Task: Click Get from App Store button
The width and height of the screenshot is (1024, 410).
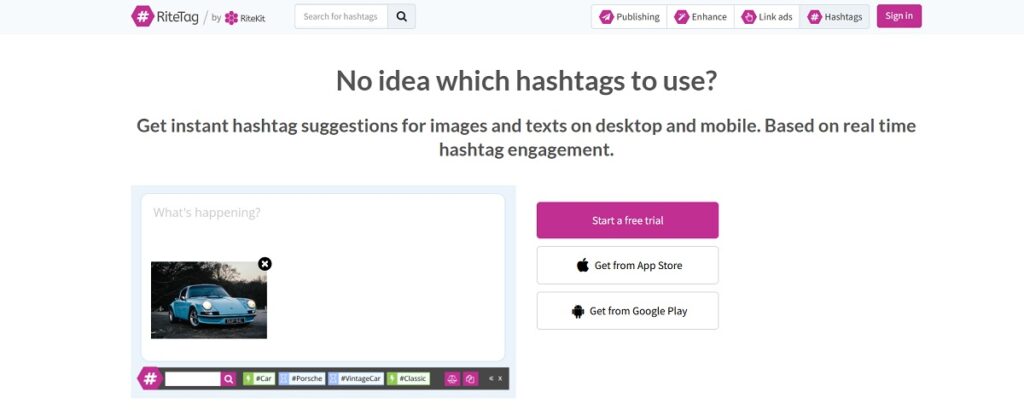Action: click(x=627, y=265)
